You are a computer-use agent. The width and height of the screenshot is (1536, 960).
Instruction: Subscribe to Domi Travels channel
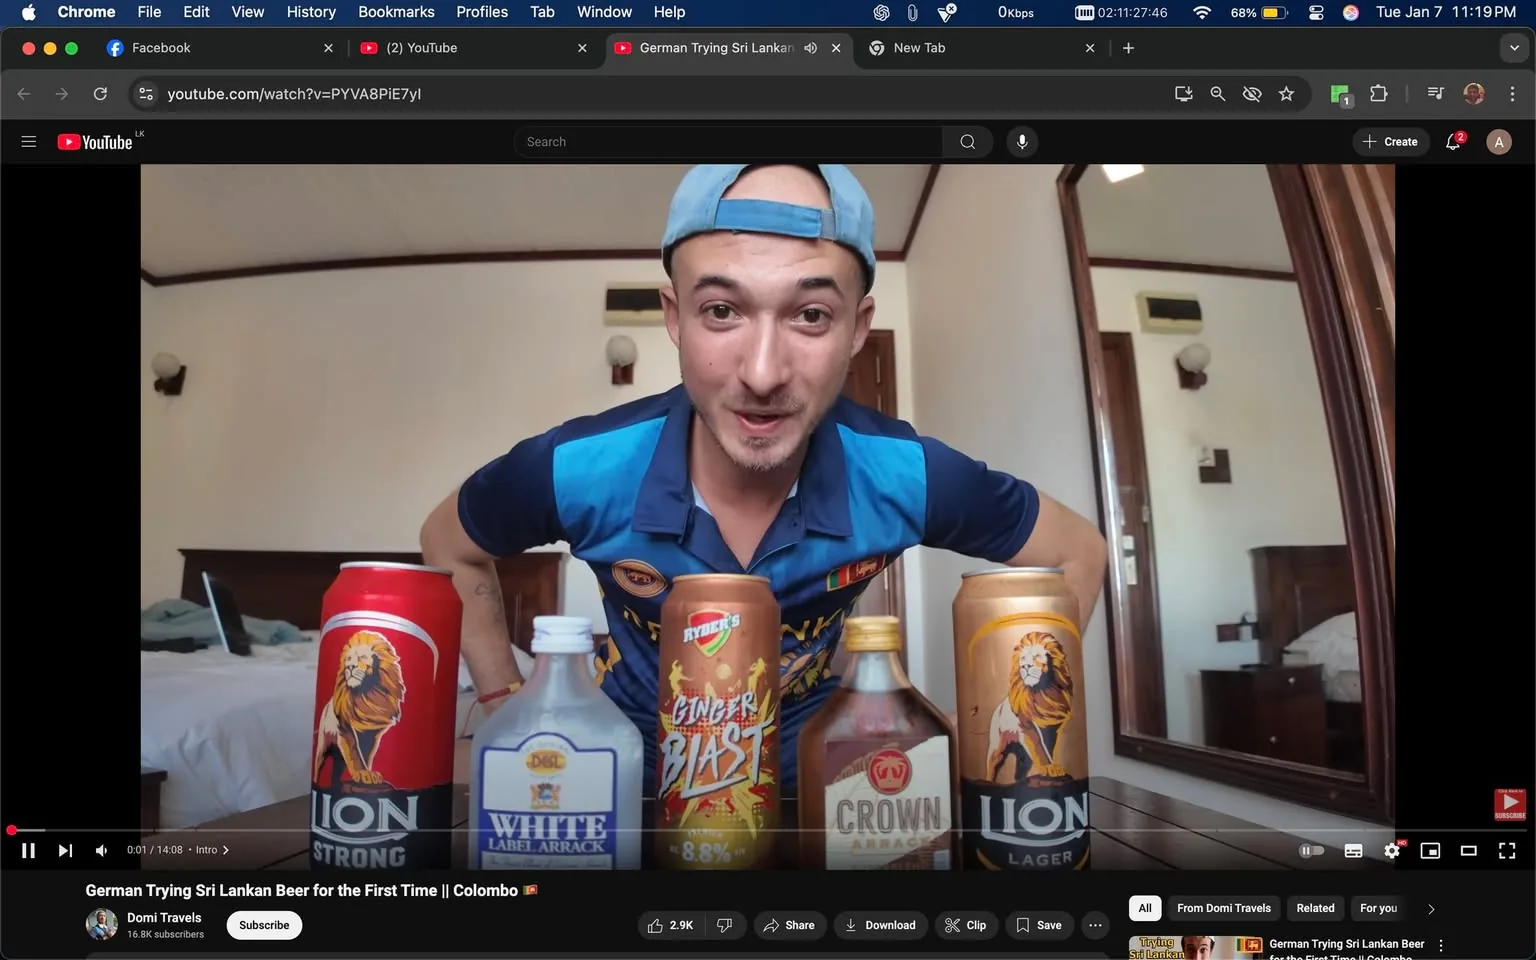pyautogui.click(x=263, y=925)
